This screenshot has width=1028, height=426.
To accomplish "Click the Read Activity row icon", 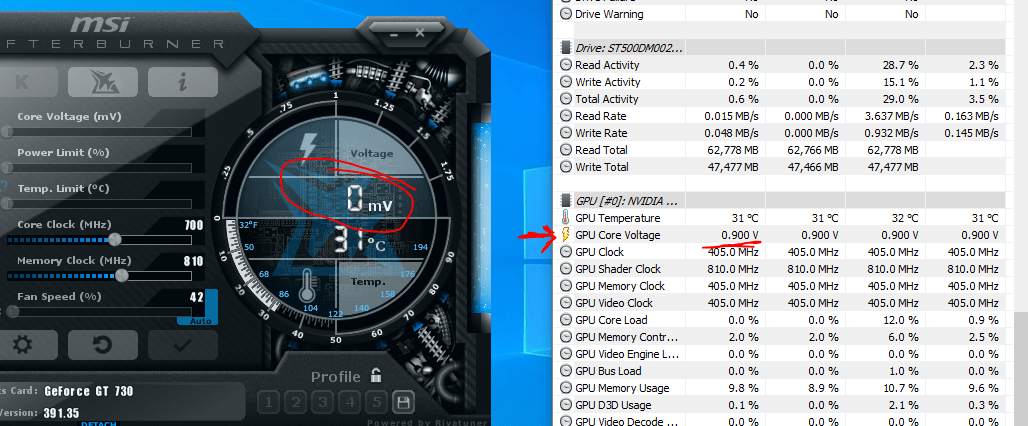I will (x=566, y=65).
